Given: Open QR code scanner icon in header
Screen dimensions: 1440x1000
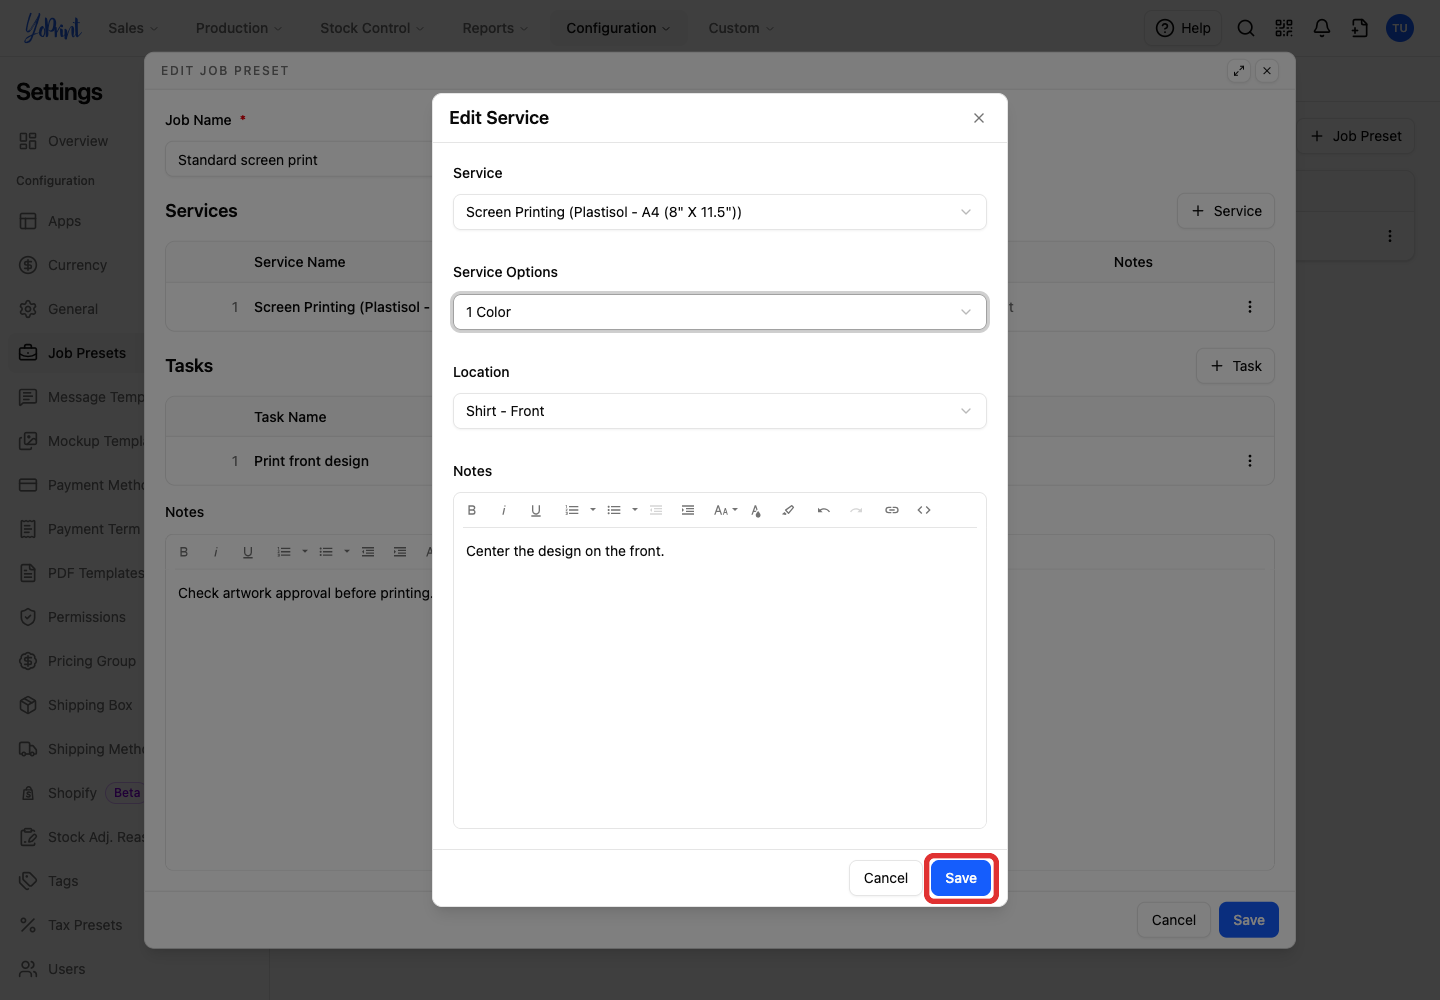Looking at the screenshot, I should click(1284, 28).
